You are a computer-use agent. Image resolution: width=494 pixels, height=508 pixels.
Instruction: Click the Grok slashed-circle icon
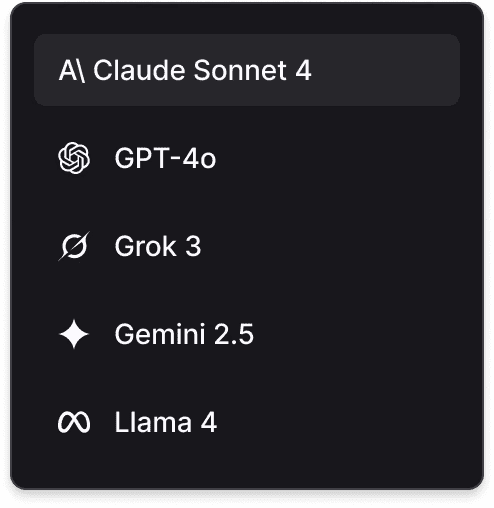point(74,246)
